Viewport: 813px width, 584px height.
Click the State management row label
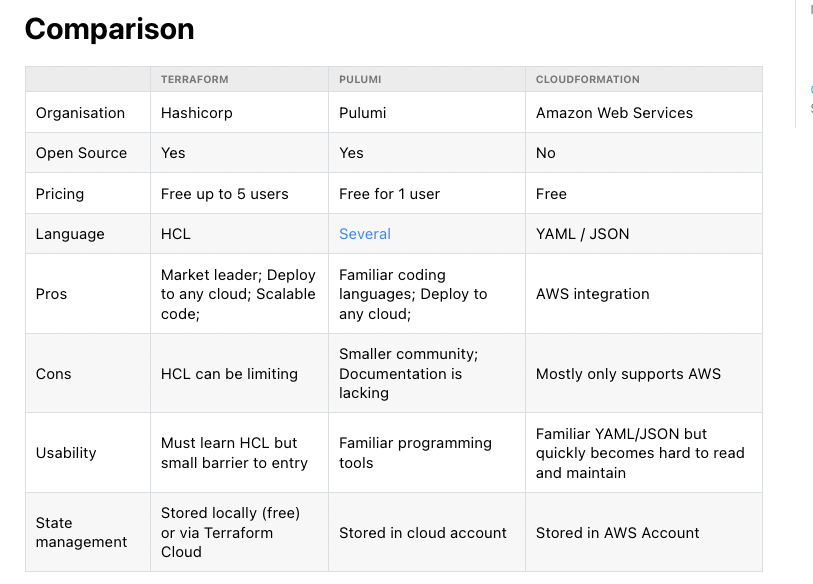[81, 532]
